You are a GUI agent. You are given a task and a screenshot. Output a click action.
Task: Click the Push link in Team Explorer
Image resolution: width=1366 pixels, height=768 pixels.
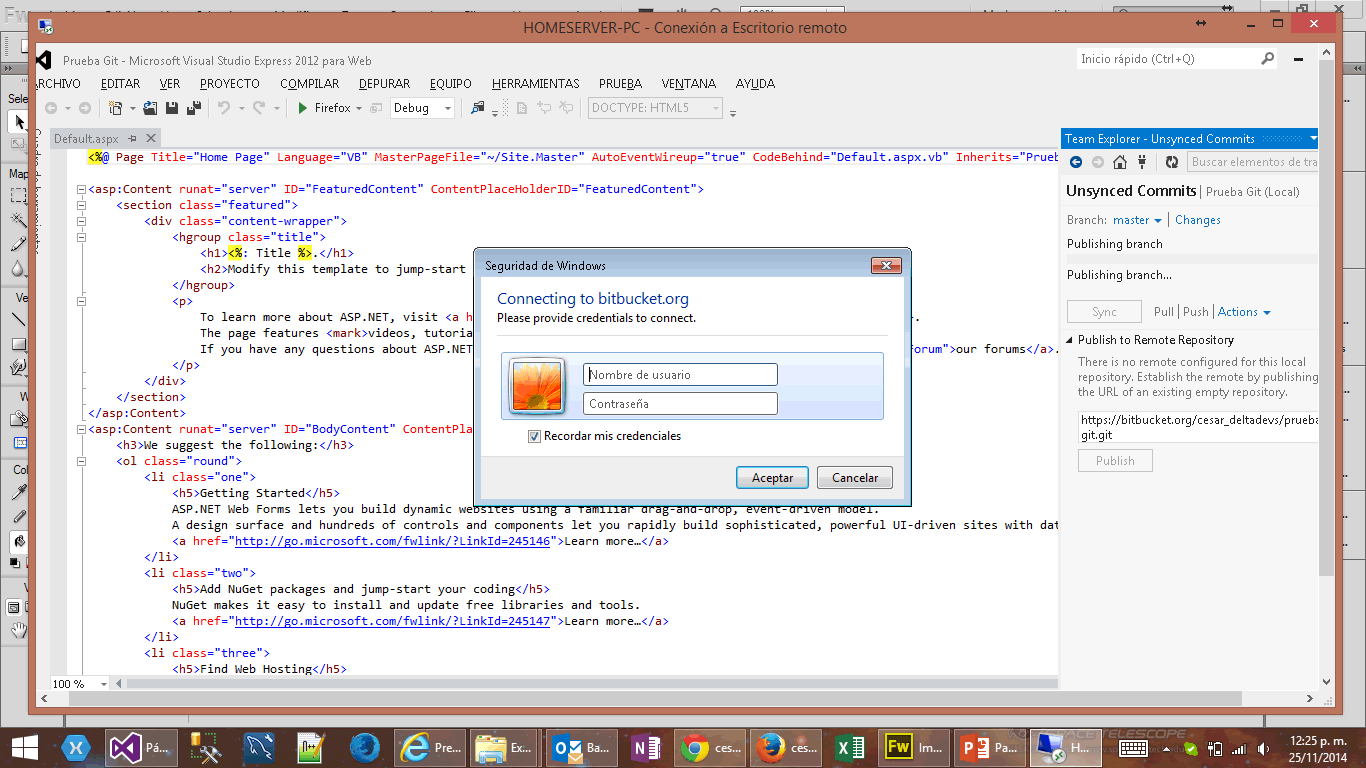pyautogui.click(x=1196, y=312)
